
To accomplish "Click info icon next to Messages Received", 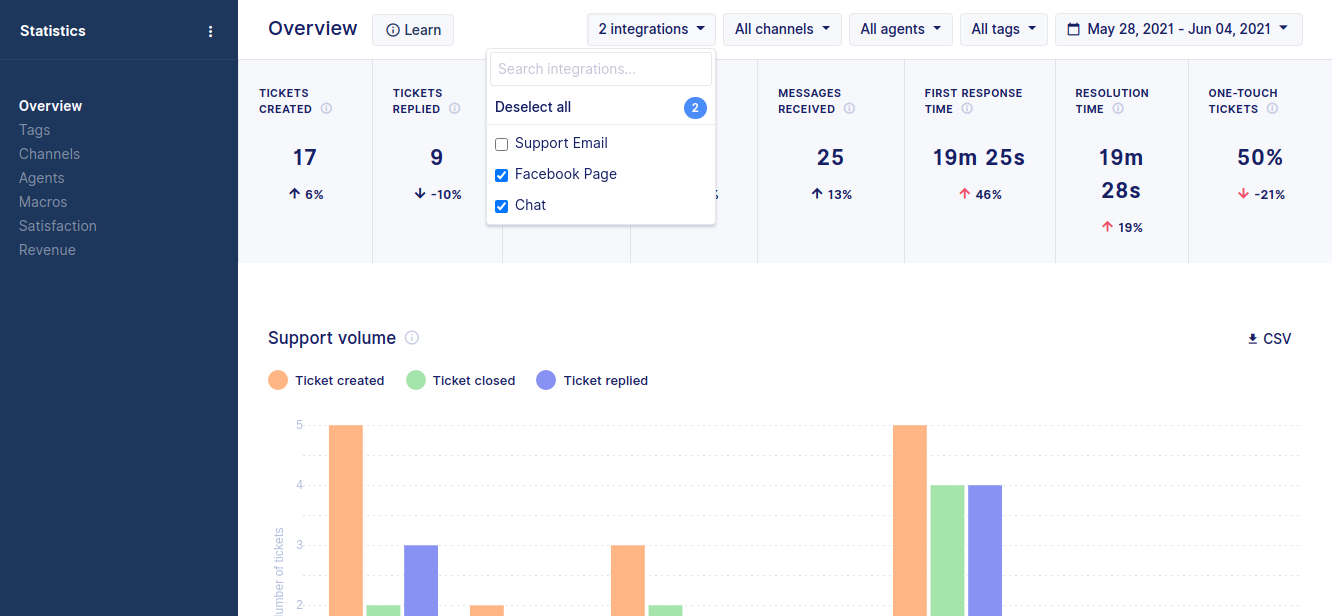I will [x=849, y=109].
